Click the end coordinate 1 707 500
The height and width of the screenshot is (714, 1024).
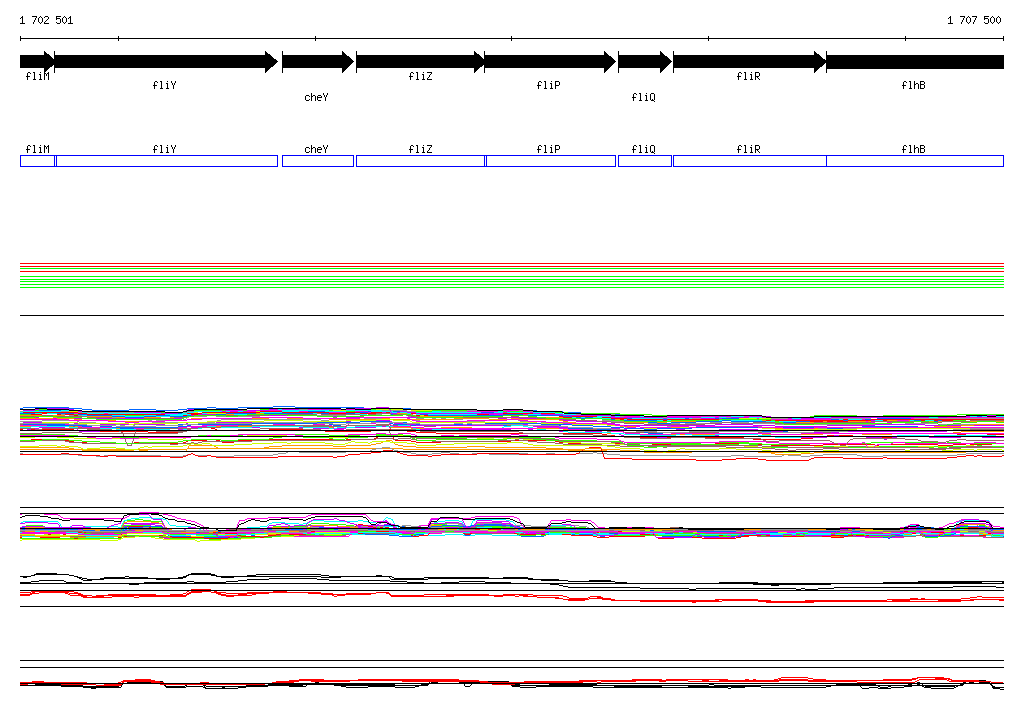(974, 20)
